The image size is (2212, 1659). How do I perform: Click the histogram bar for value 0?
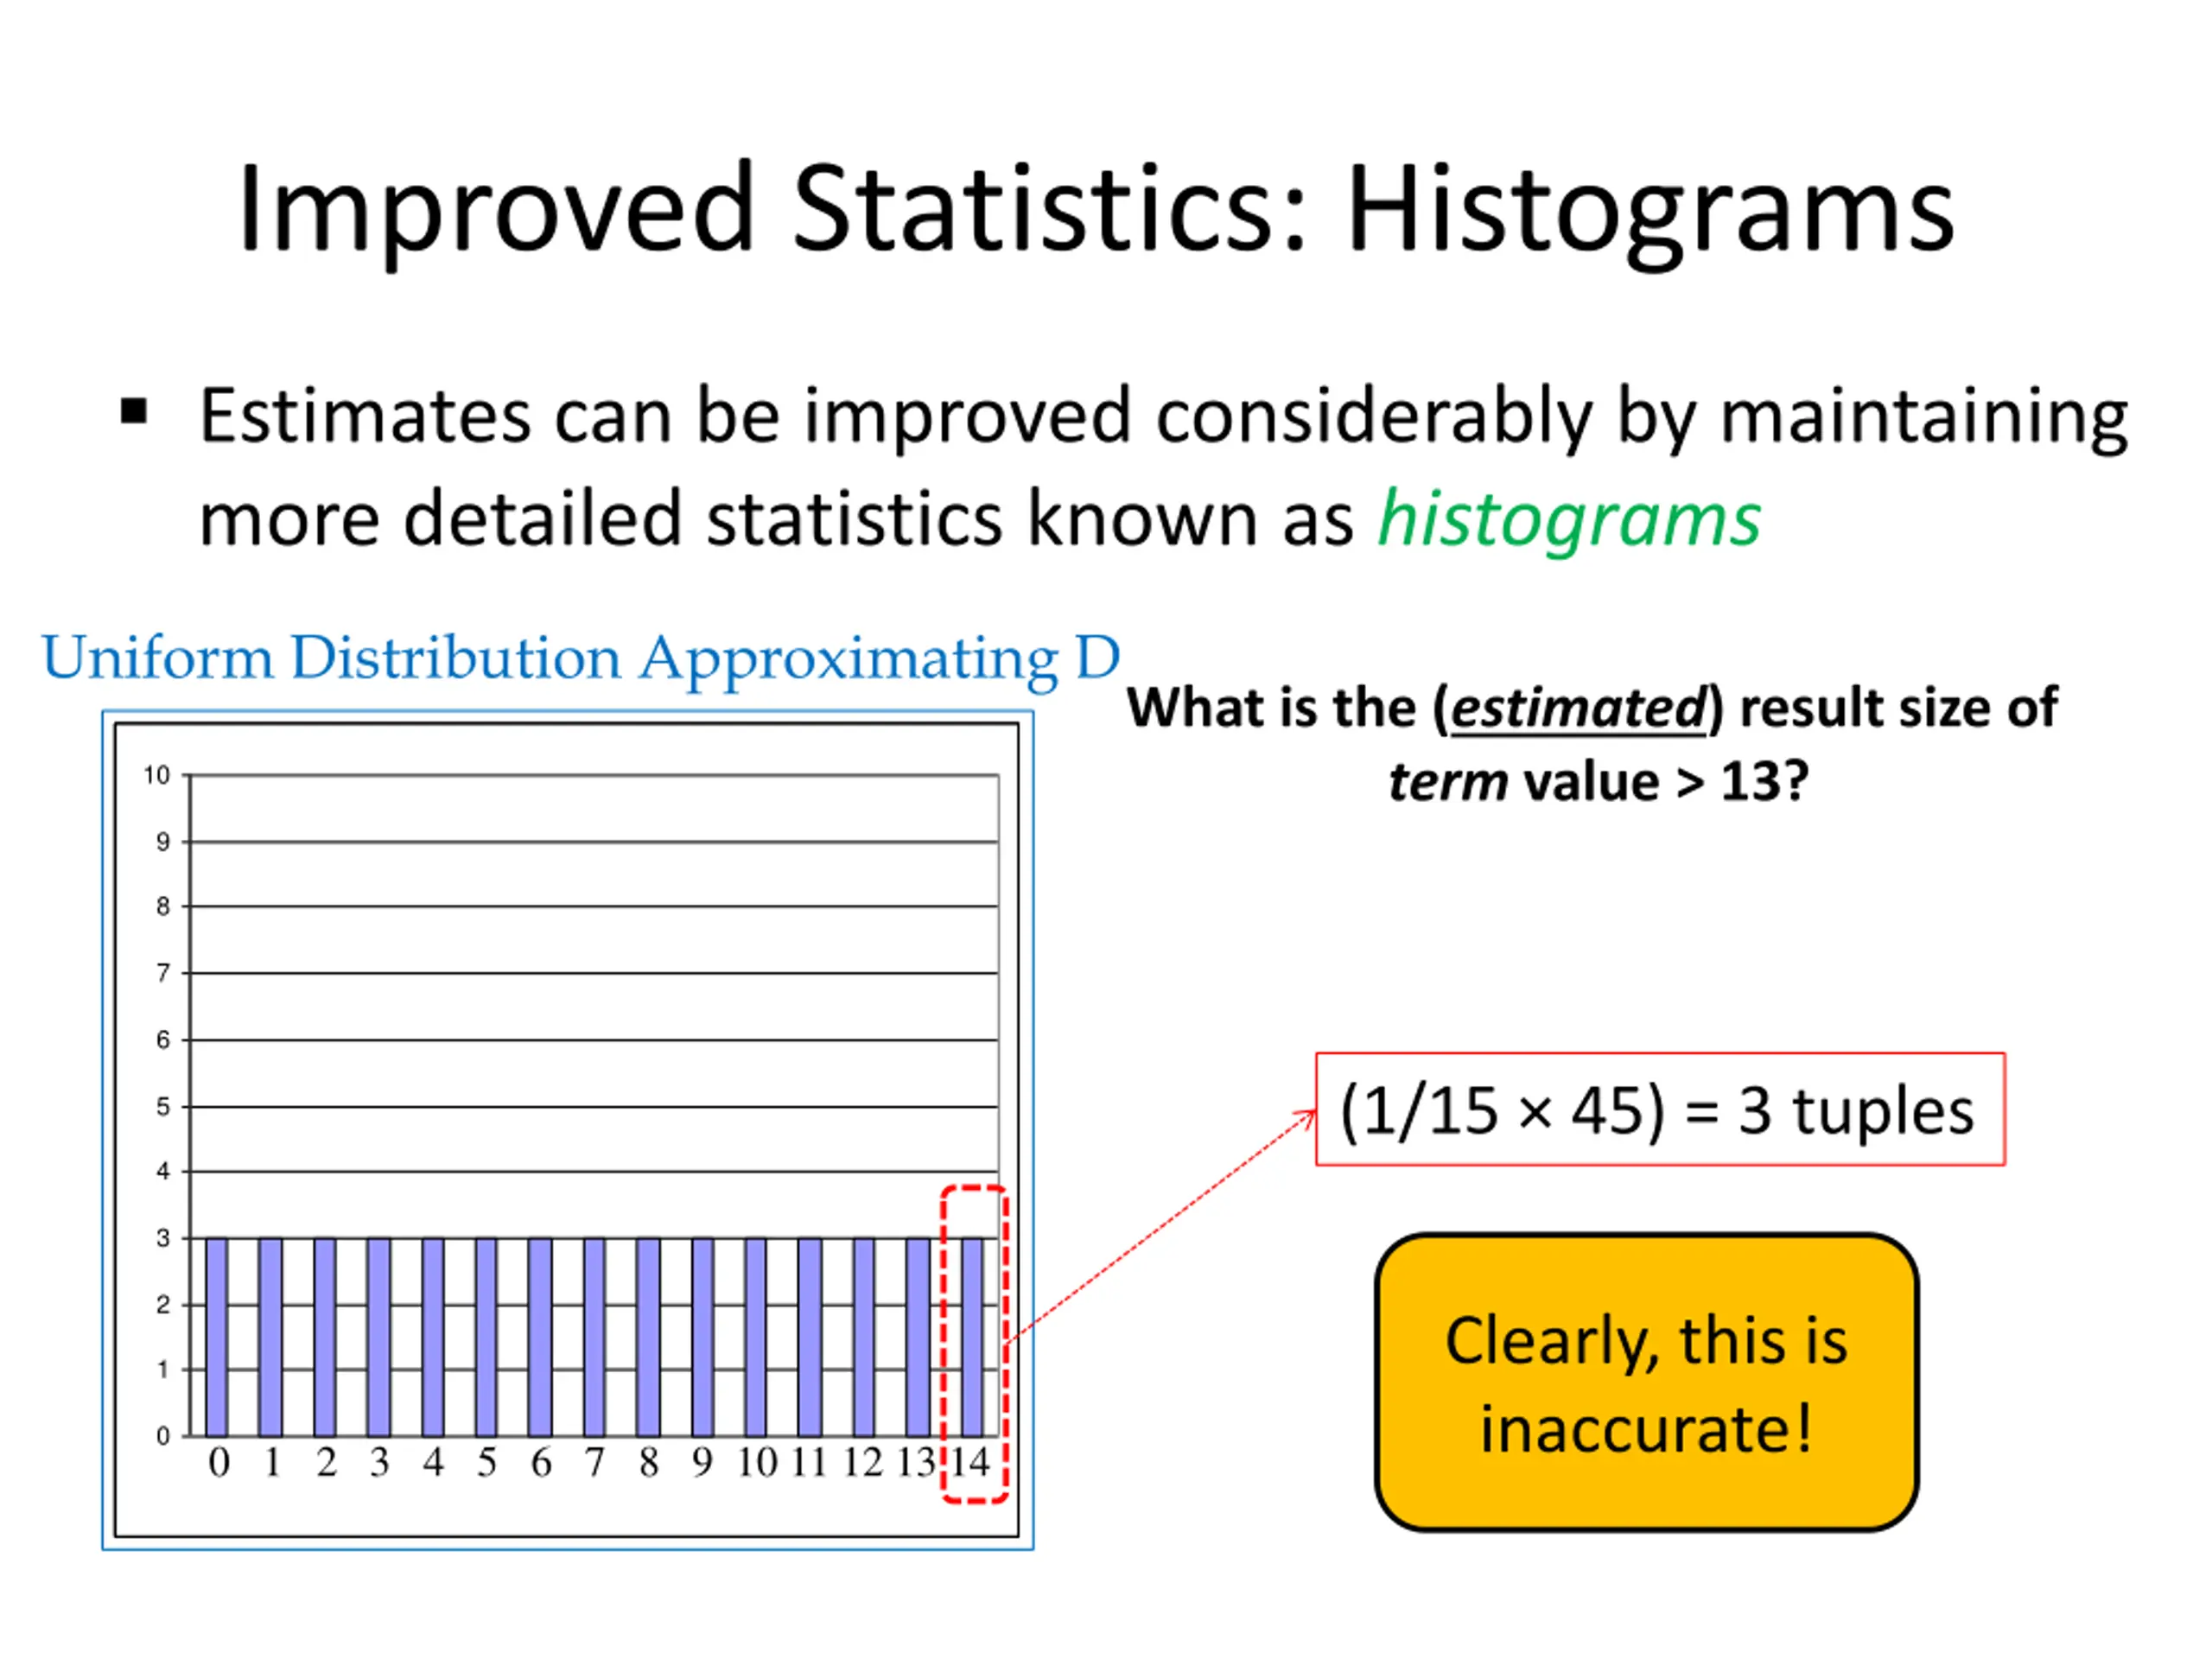click(217, 1336)
